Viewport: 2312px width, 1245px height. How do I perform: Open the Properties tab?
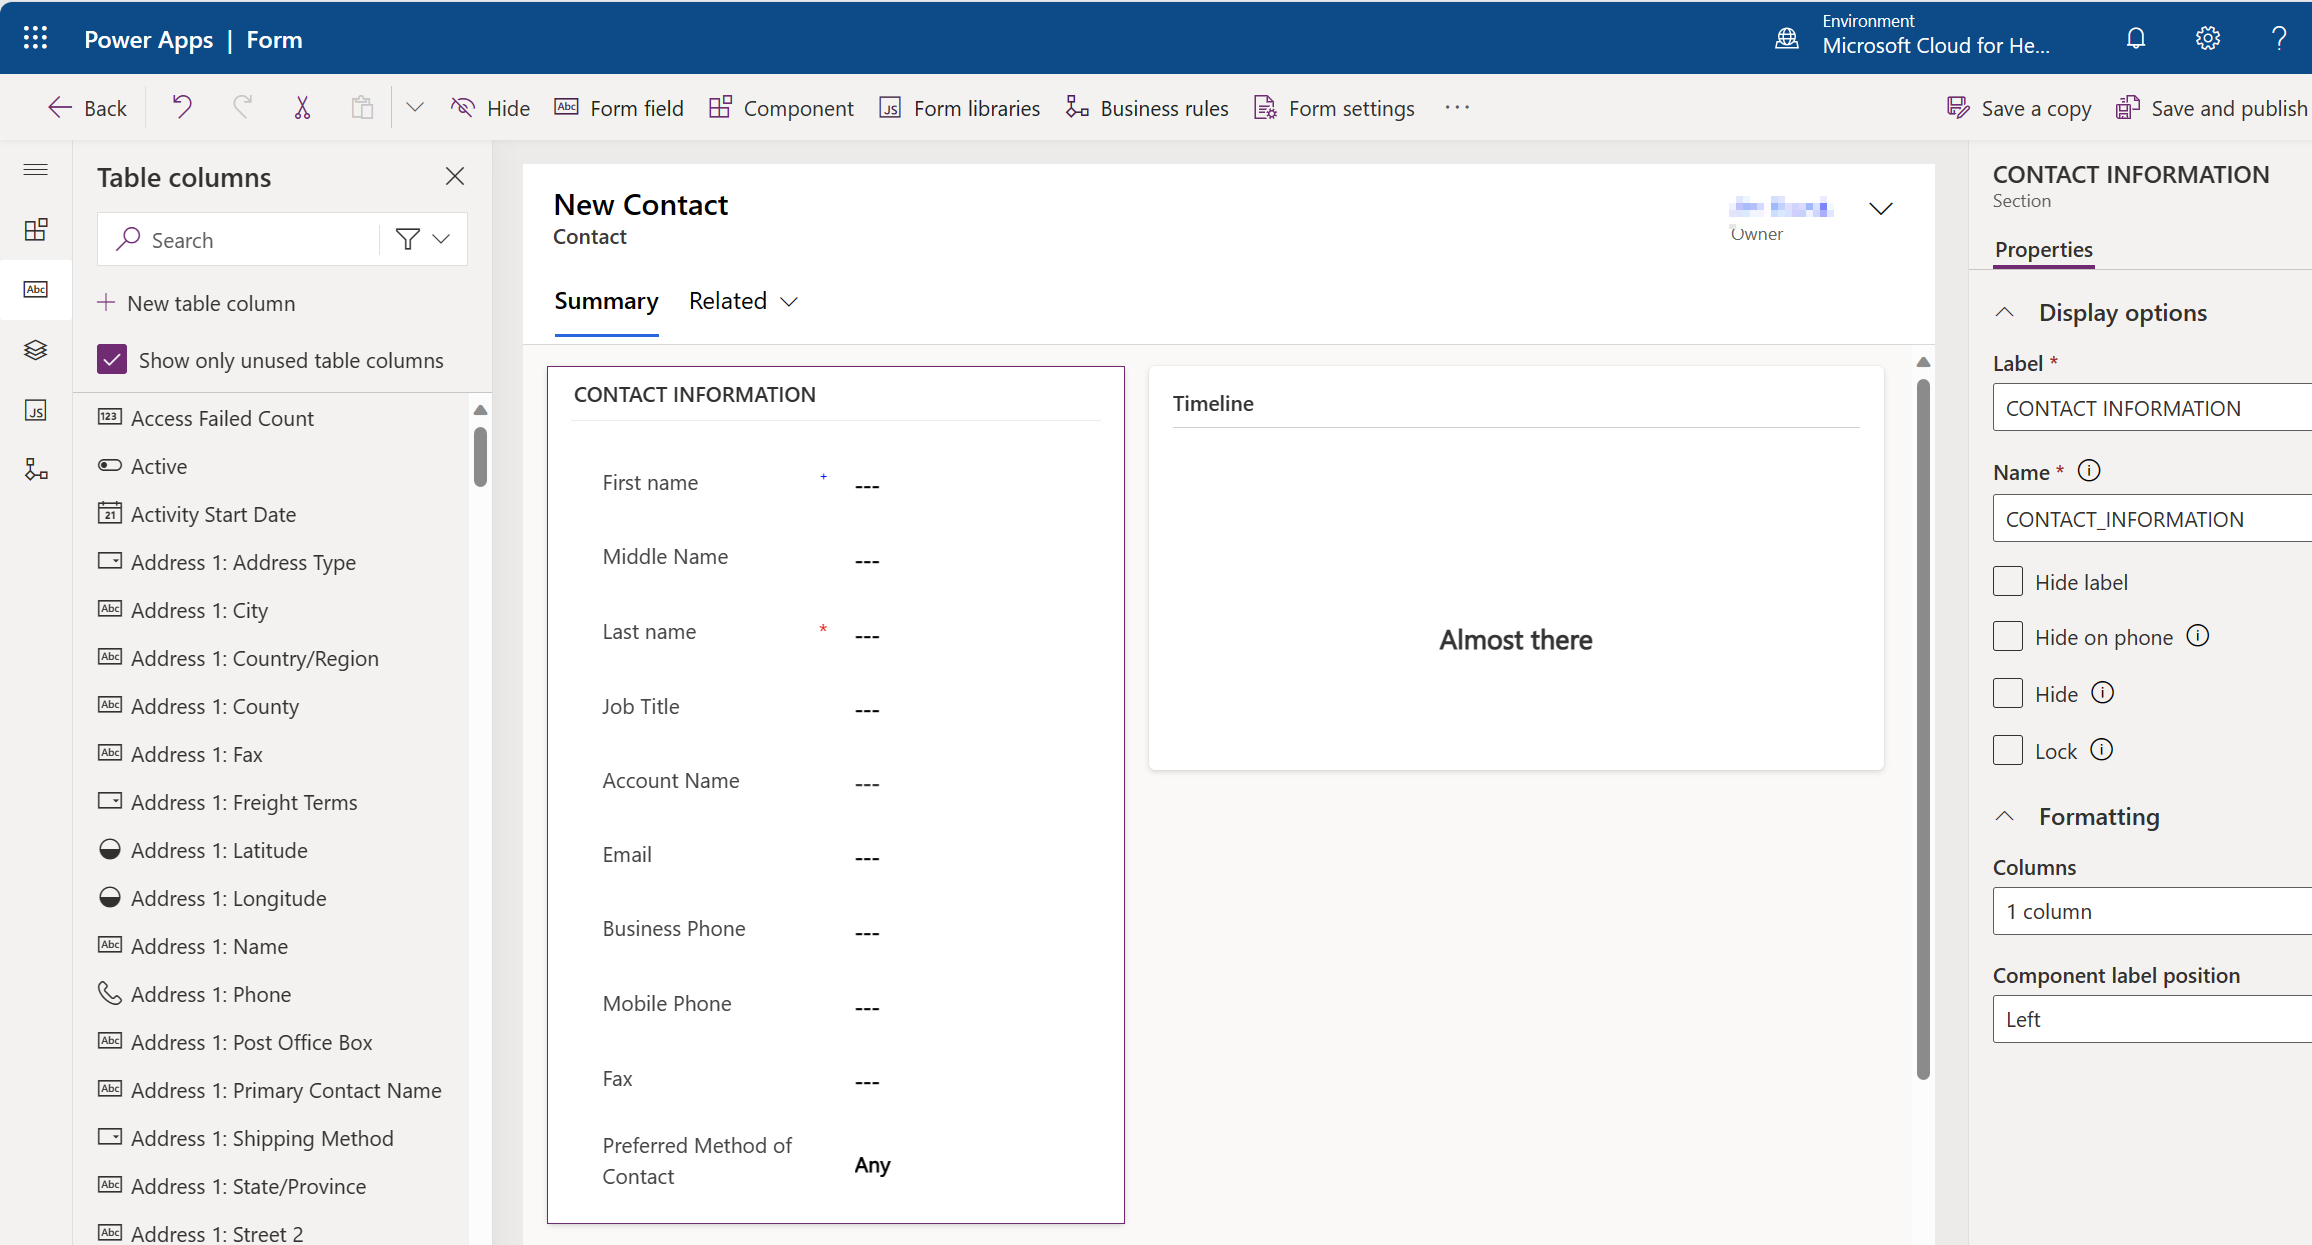[2044, 249]
